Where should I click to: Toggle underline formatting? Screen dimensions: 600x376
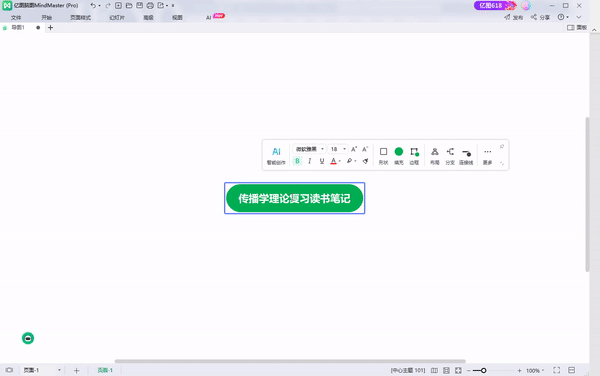click(x=322, y=161)
